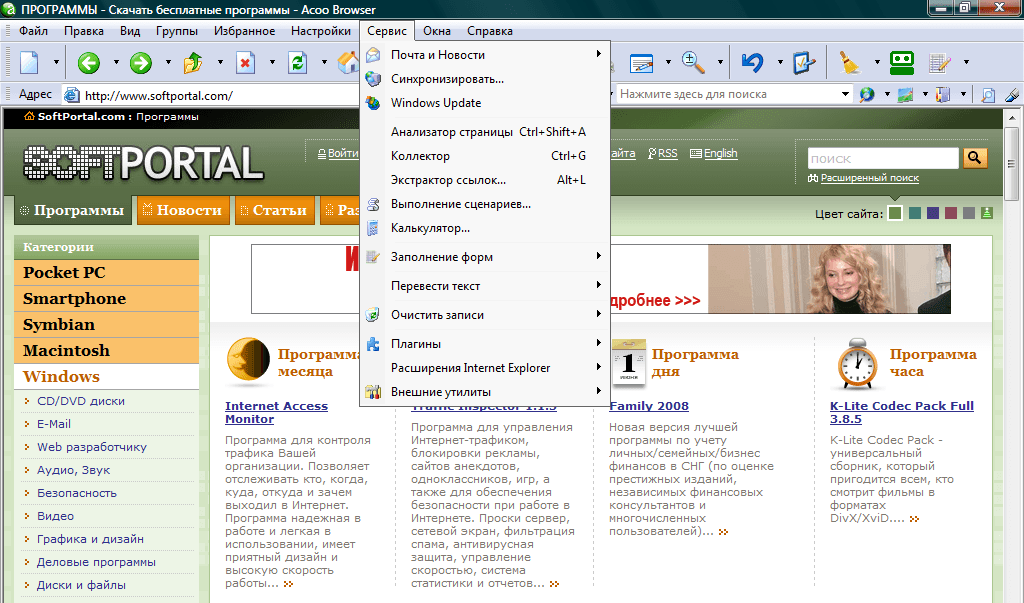Image resolution: width=1024 pixels, height=603 pixels.
Task: Click the globe web search icon
Action: pos(867,95)
